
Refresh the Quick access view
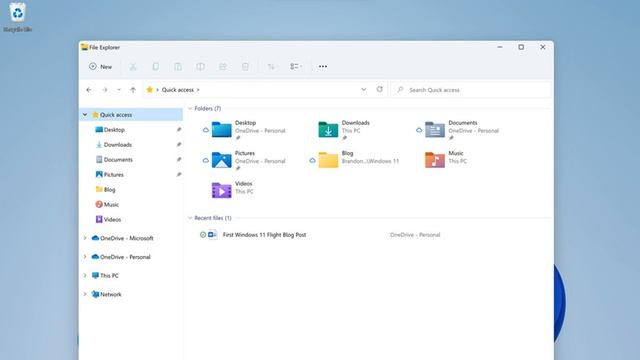coord(380,89)
